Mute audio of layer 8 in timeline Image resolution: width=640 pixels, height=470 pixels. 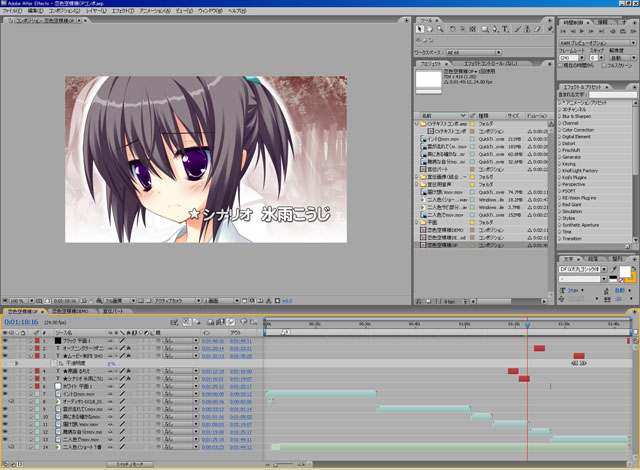point(11,402)
